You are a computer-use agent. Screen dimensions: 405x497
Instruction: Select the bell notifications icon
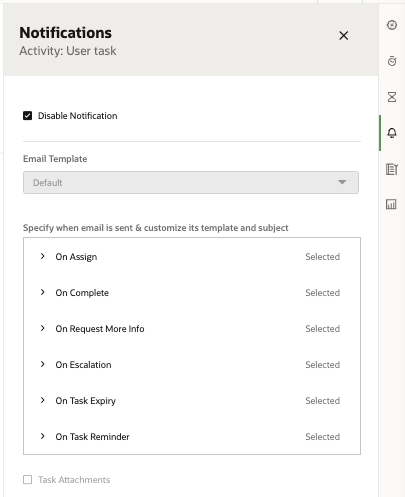[x=392, y=133]
